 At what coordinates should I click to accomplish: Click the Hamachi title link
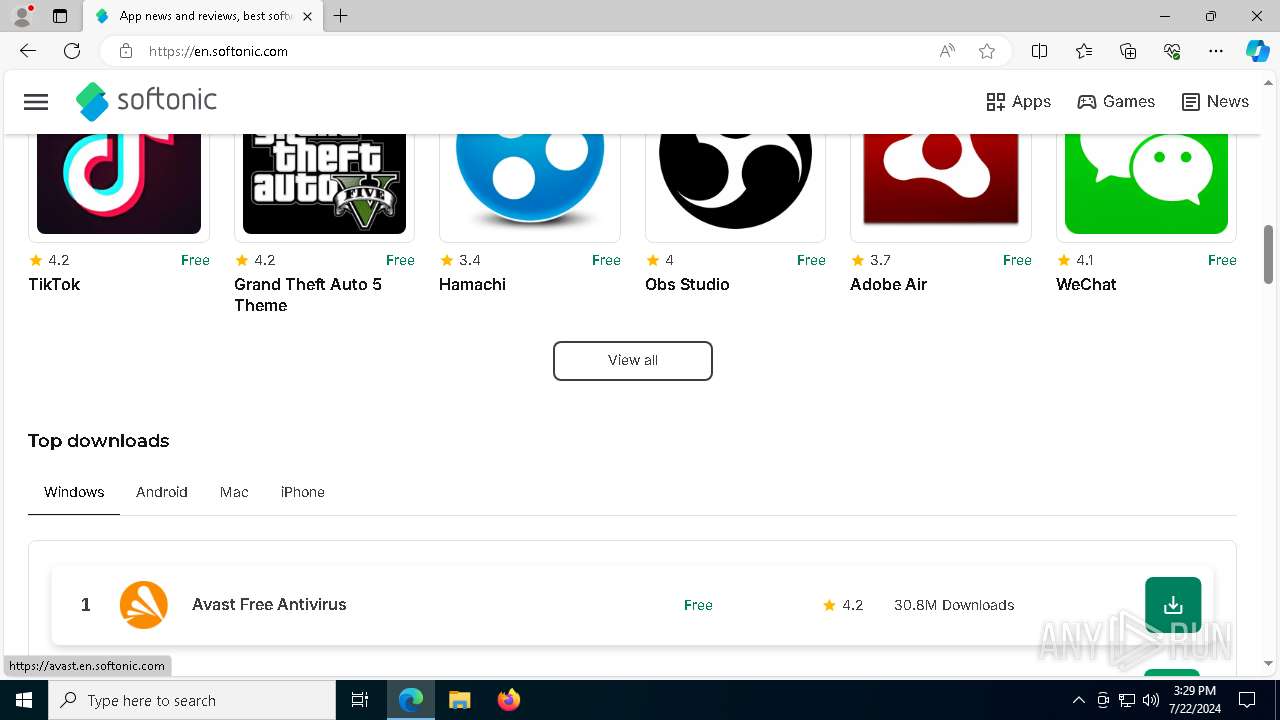(x=472, y=284)
